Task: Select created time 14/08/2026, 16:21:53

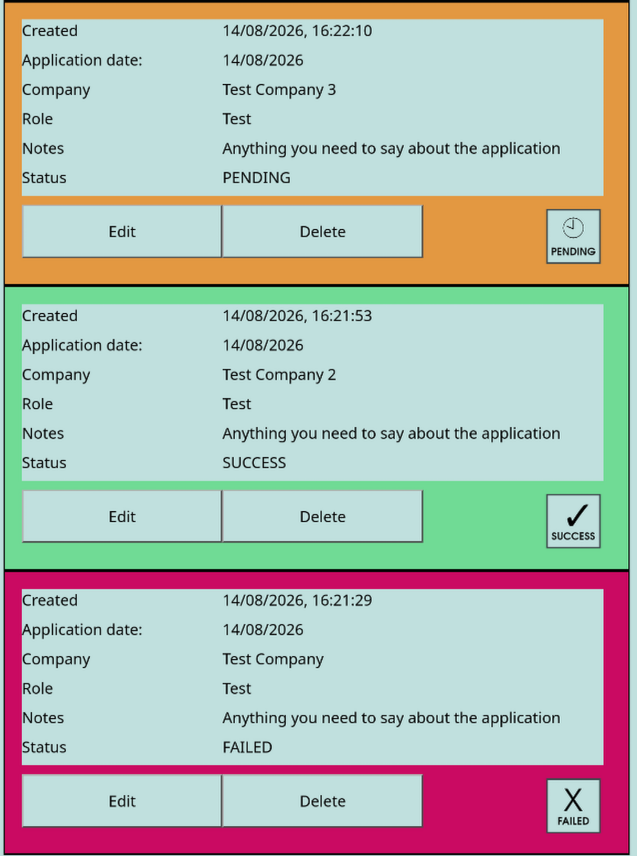Action: (x=297, y=316)
